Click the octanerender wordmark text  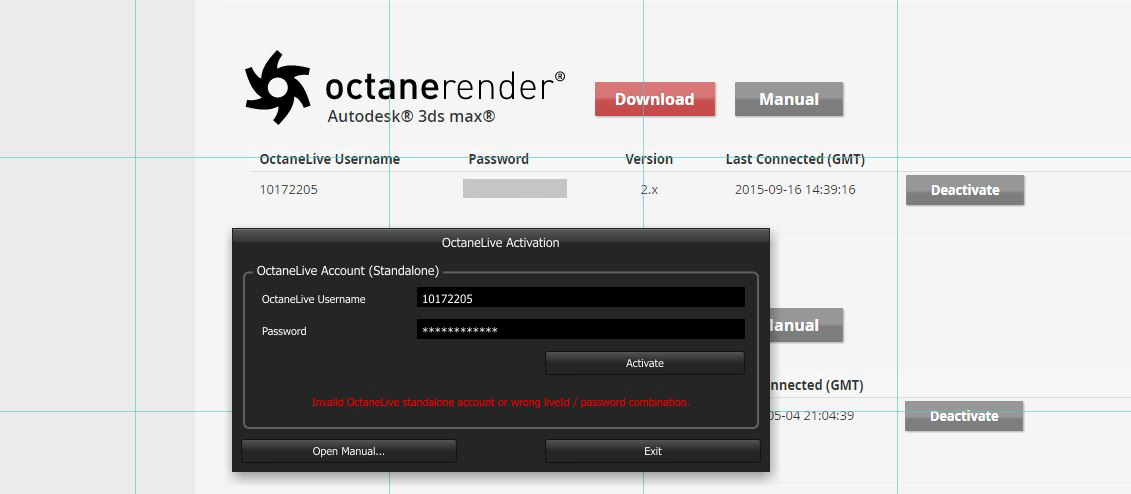[x=445, y=87]
